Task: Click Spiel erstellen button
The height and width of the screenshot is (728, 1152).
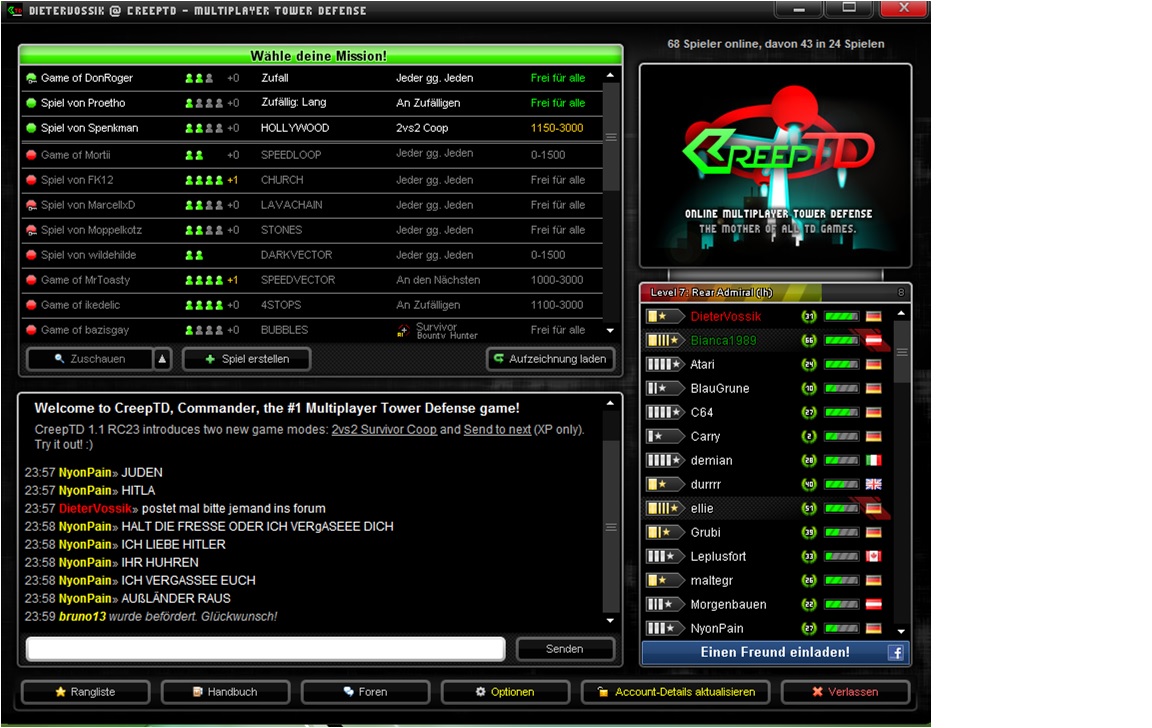Action: 247,359
